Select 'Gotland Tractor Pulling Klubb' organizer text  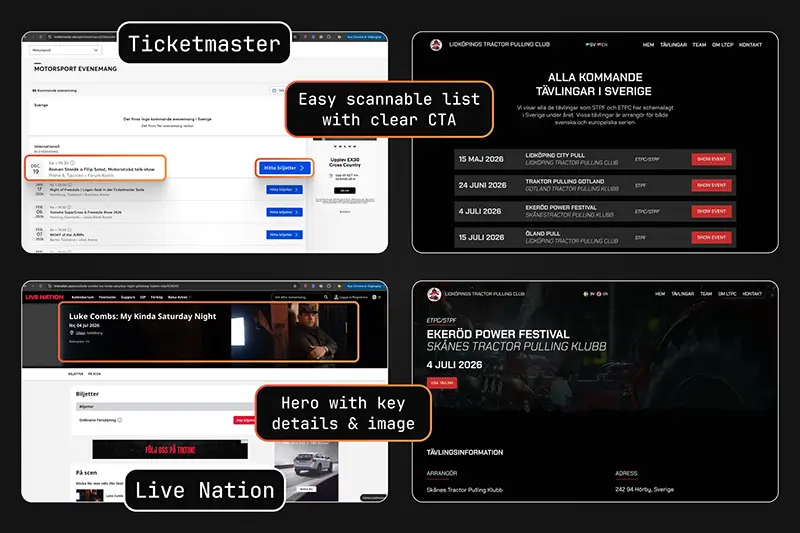[x=572, y=189]
